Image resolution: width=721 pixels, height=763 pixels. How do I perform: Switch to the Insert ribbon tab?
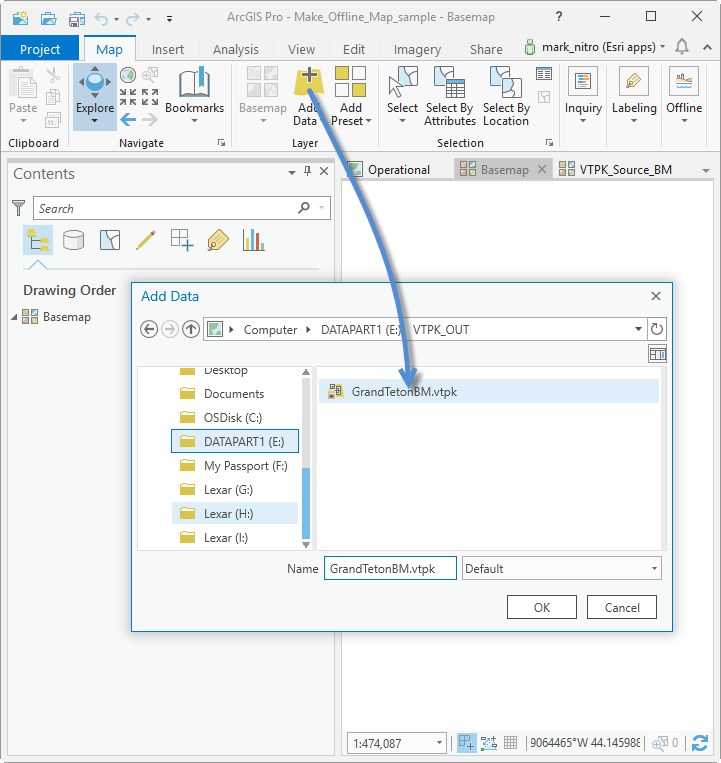168,50
